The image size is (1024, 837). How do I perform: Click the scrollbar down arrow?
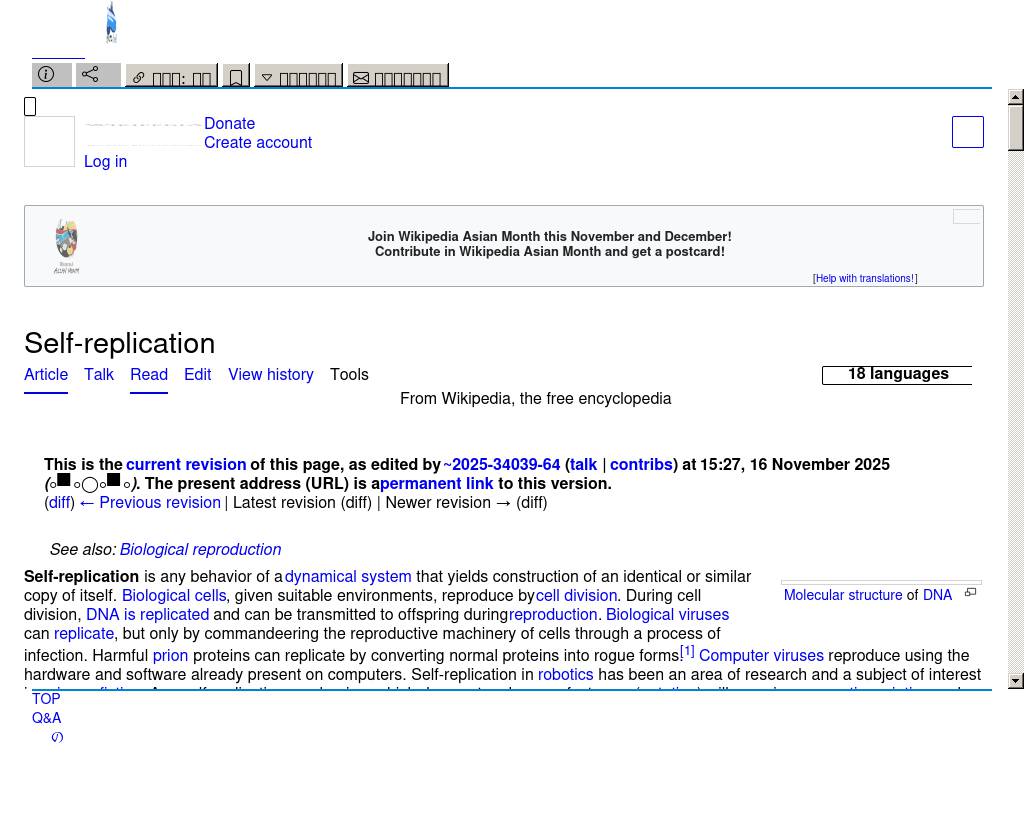tap(1016, 681)
